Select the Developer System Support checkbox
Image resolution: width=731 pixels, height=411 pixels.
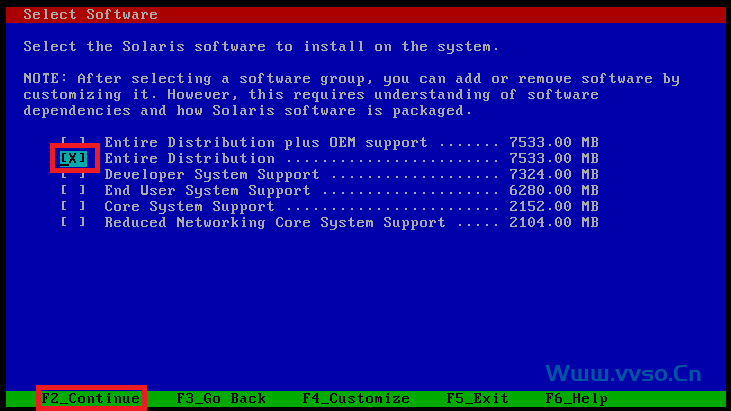73,175
